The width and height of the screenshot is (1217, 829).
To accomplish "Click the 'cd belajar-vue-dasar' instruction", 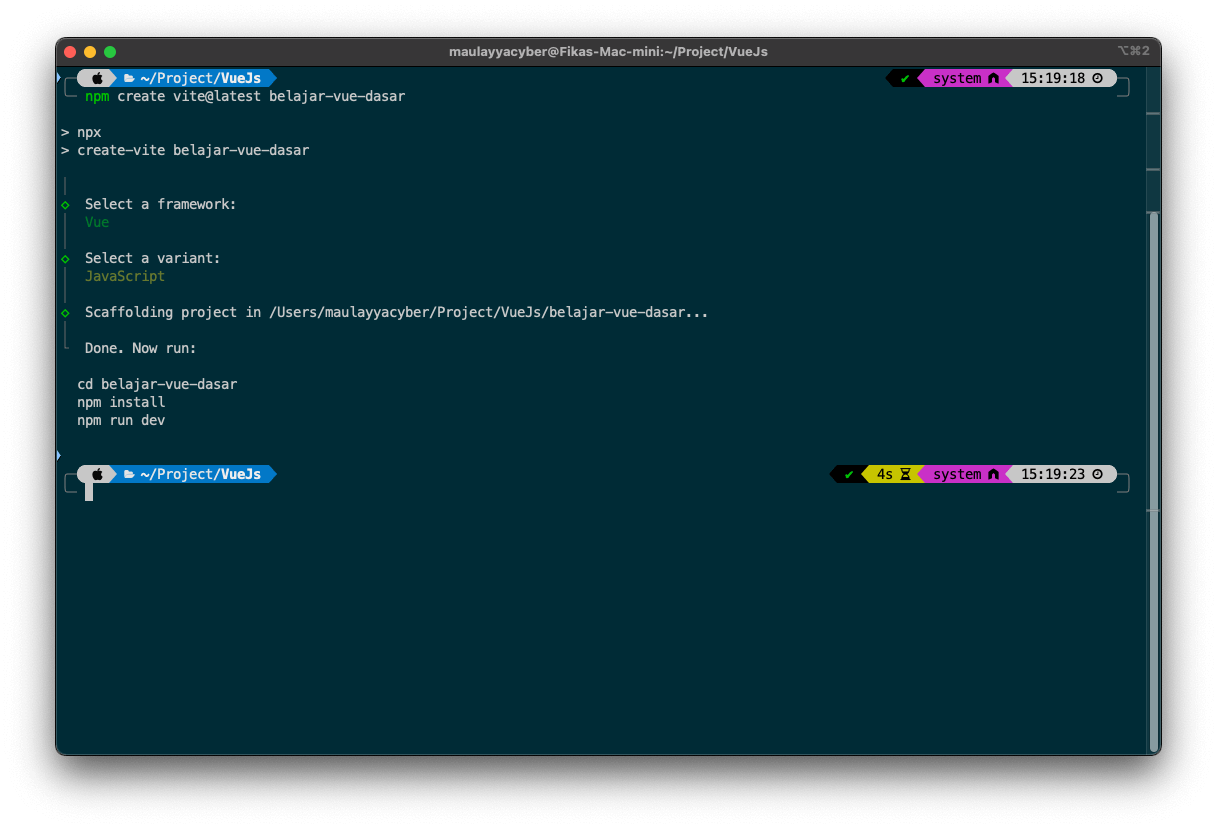I will [157, 384].
